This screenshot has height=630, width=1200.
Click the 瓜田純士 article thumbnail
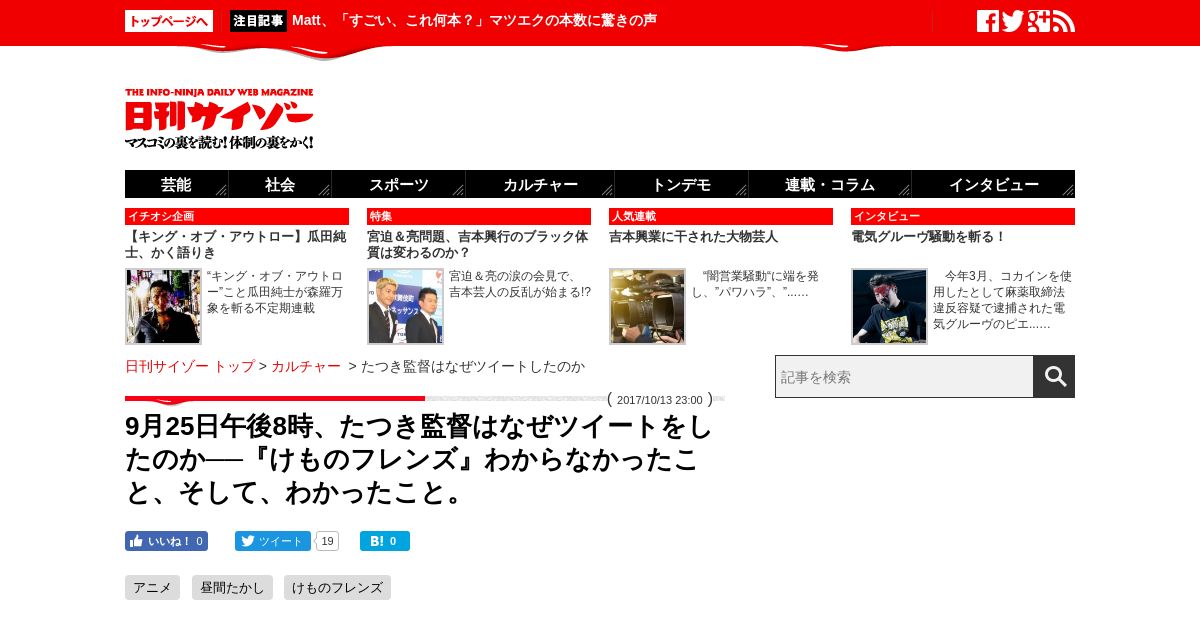coord(163,306)
